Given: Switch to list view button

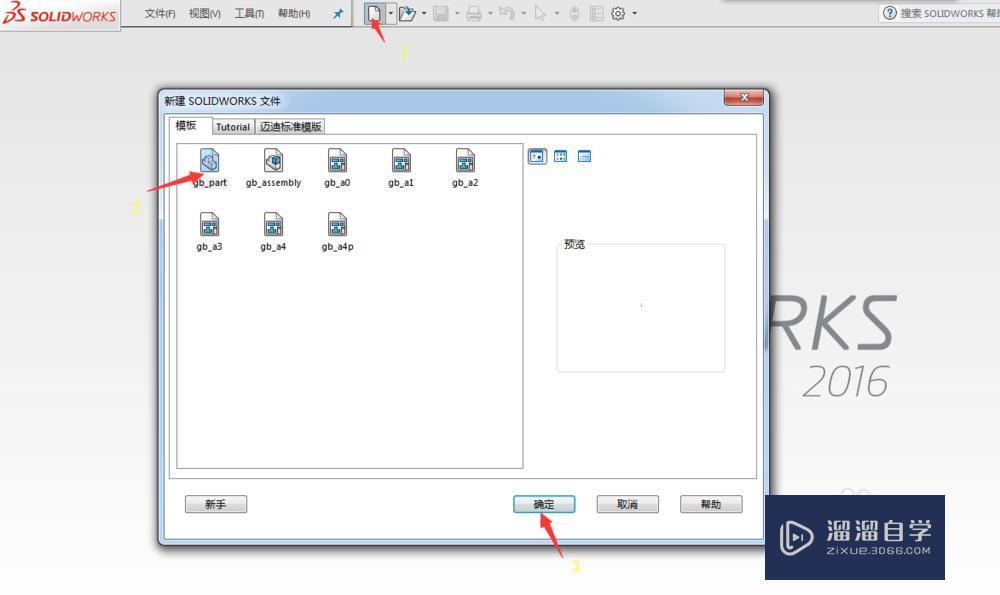Looking at the screenshot, I should (x=561, y=156).
